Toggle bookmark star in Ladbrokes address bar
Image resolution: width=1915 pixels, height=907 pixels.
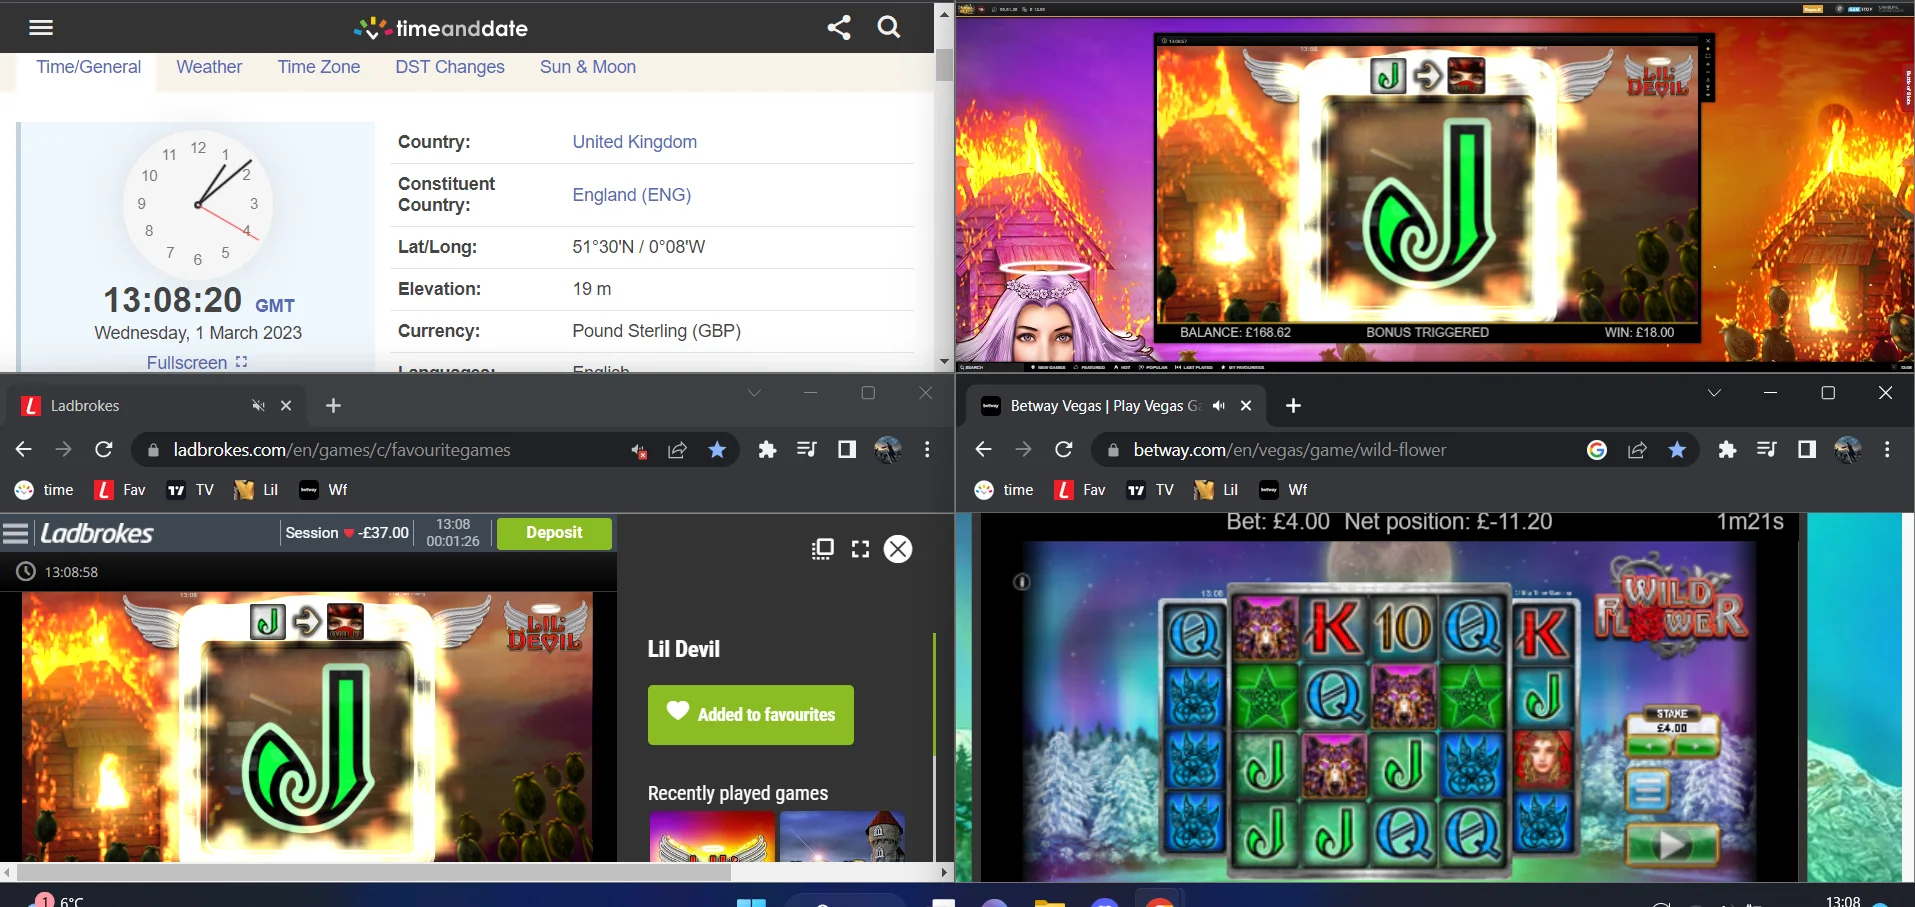[x=717, y=450]
